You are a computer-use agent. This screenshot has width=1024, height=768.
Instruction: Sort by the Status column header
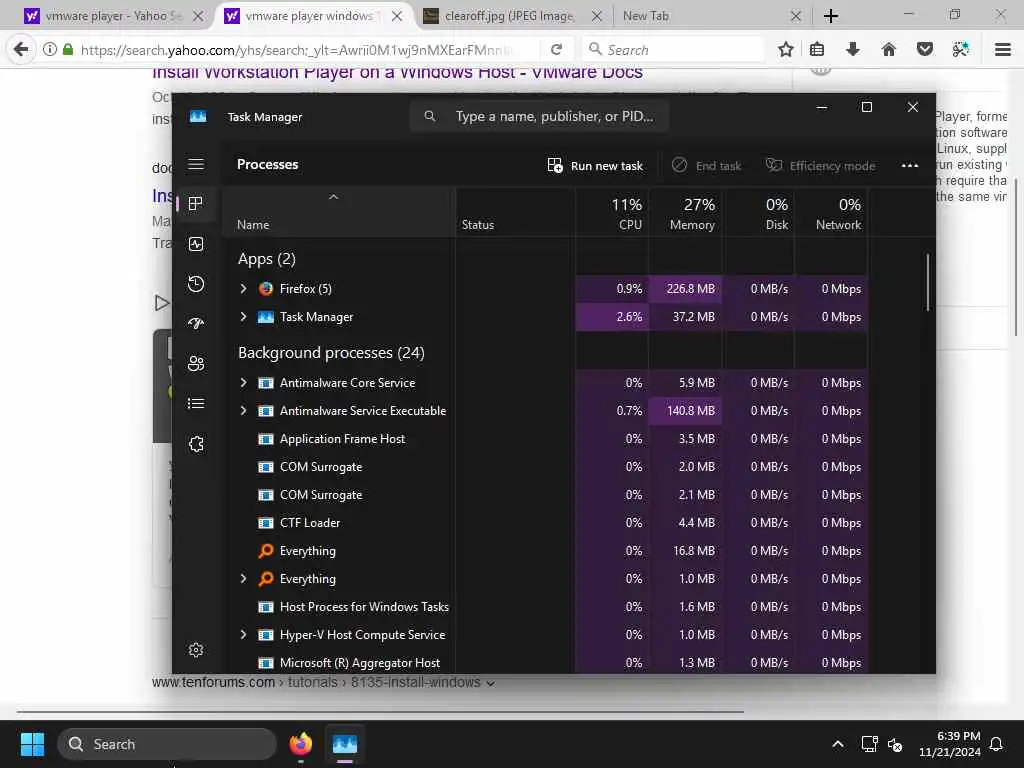click(x=516, y=213)
